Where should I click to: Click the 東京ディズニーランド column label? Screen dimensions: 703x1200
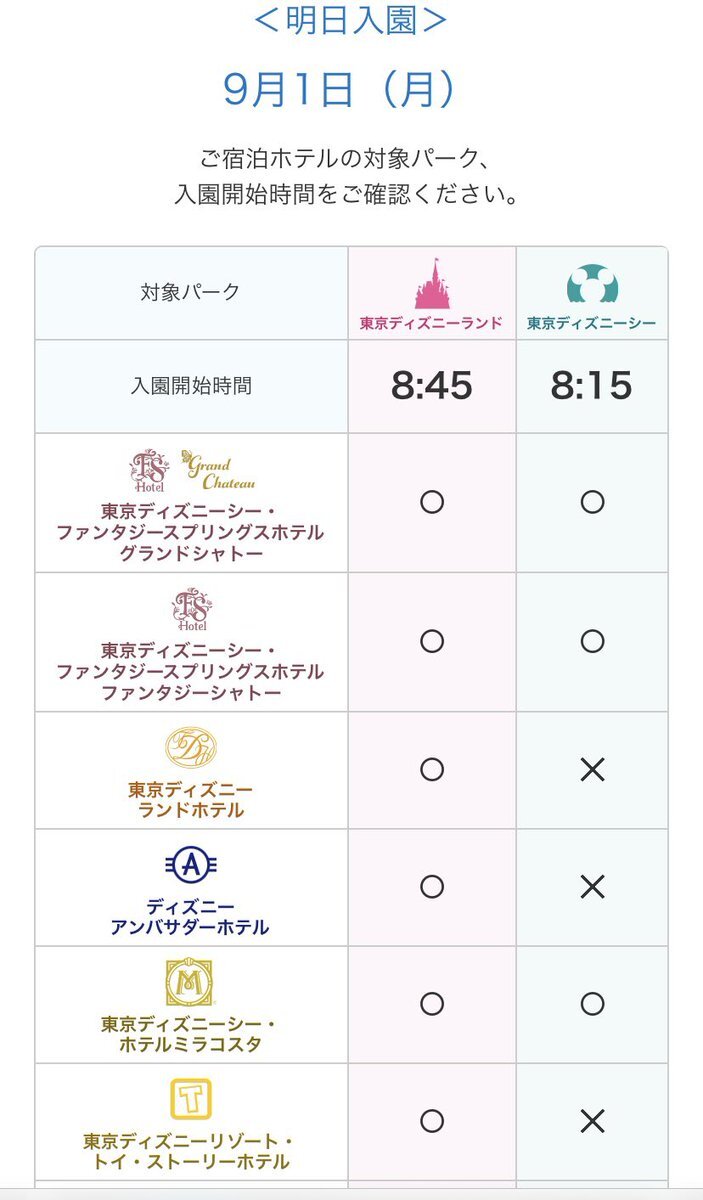(x=431, y=323)
